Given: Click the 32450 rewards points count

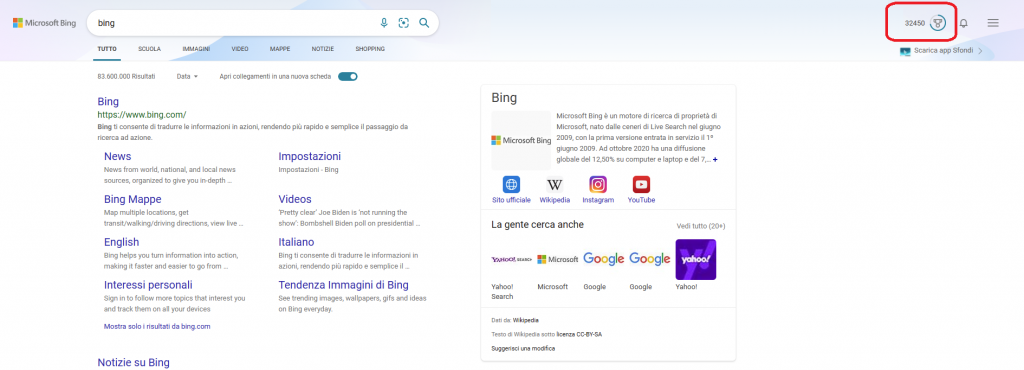Looking at the screenshot, I should click(x=914, y=23).
